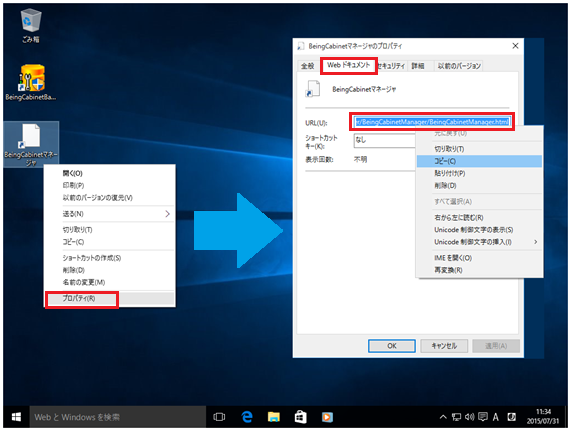Open the Windows Start button
This screenshot has width=571, height=431.
[16, 417]
